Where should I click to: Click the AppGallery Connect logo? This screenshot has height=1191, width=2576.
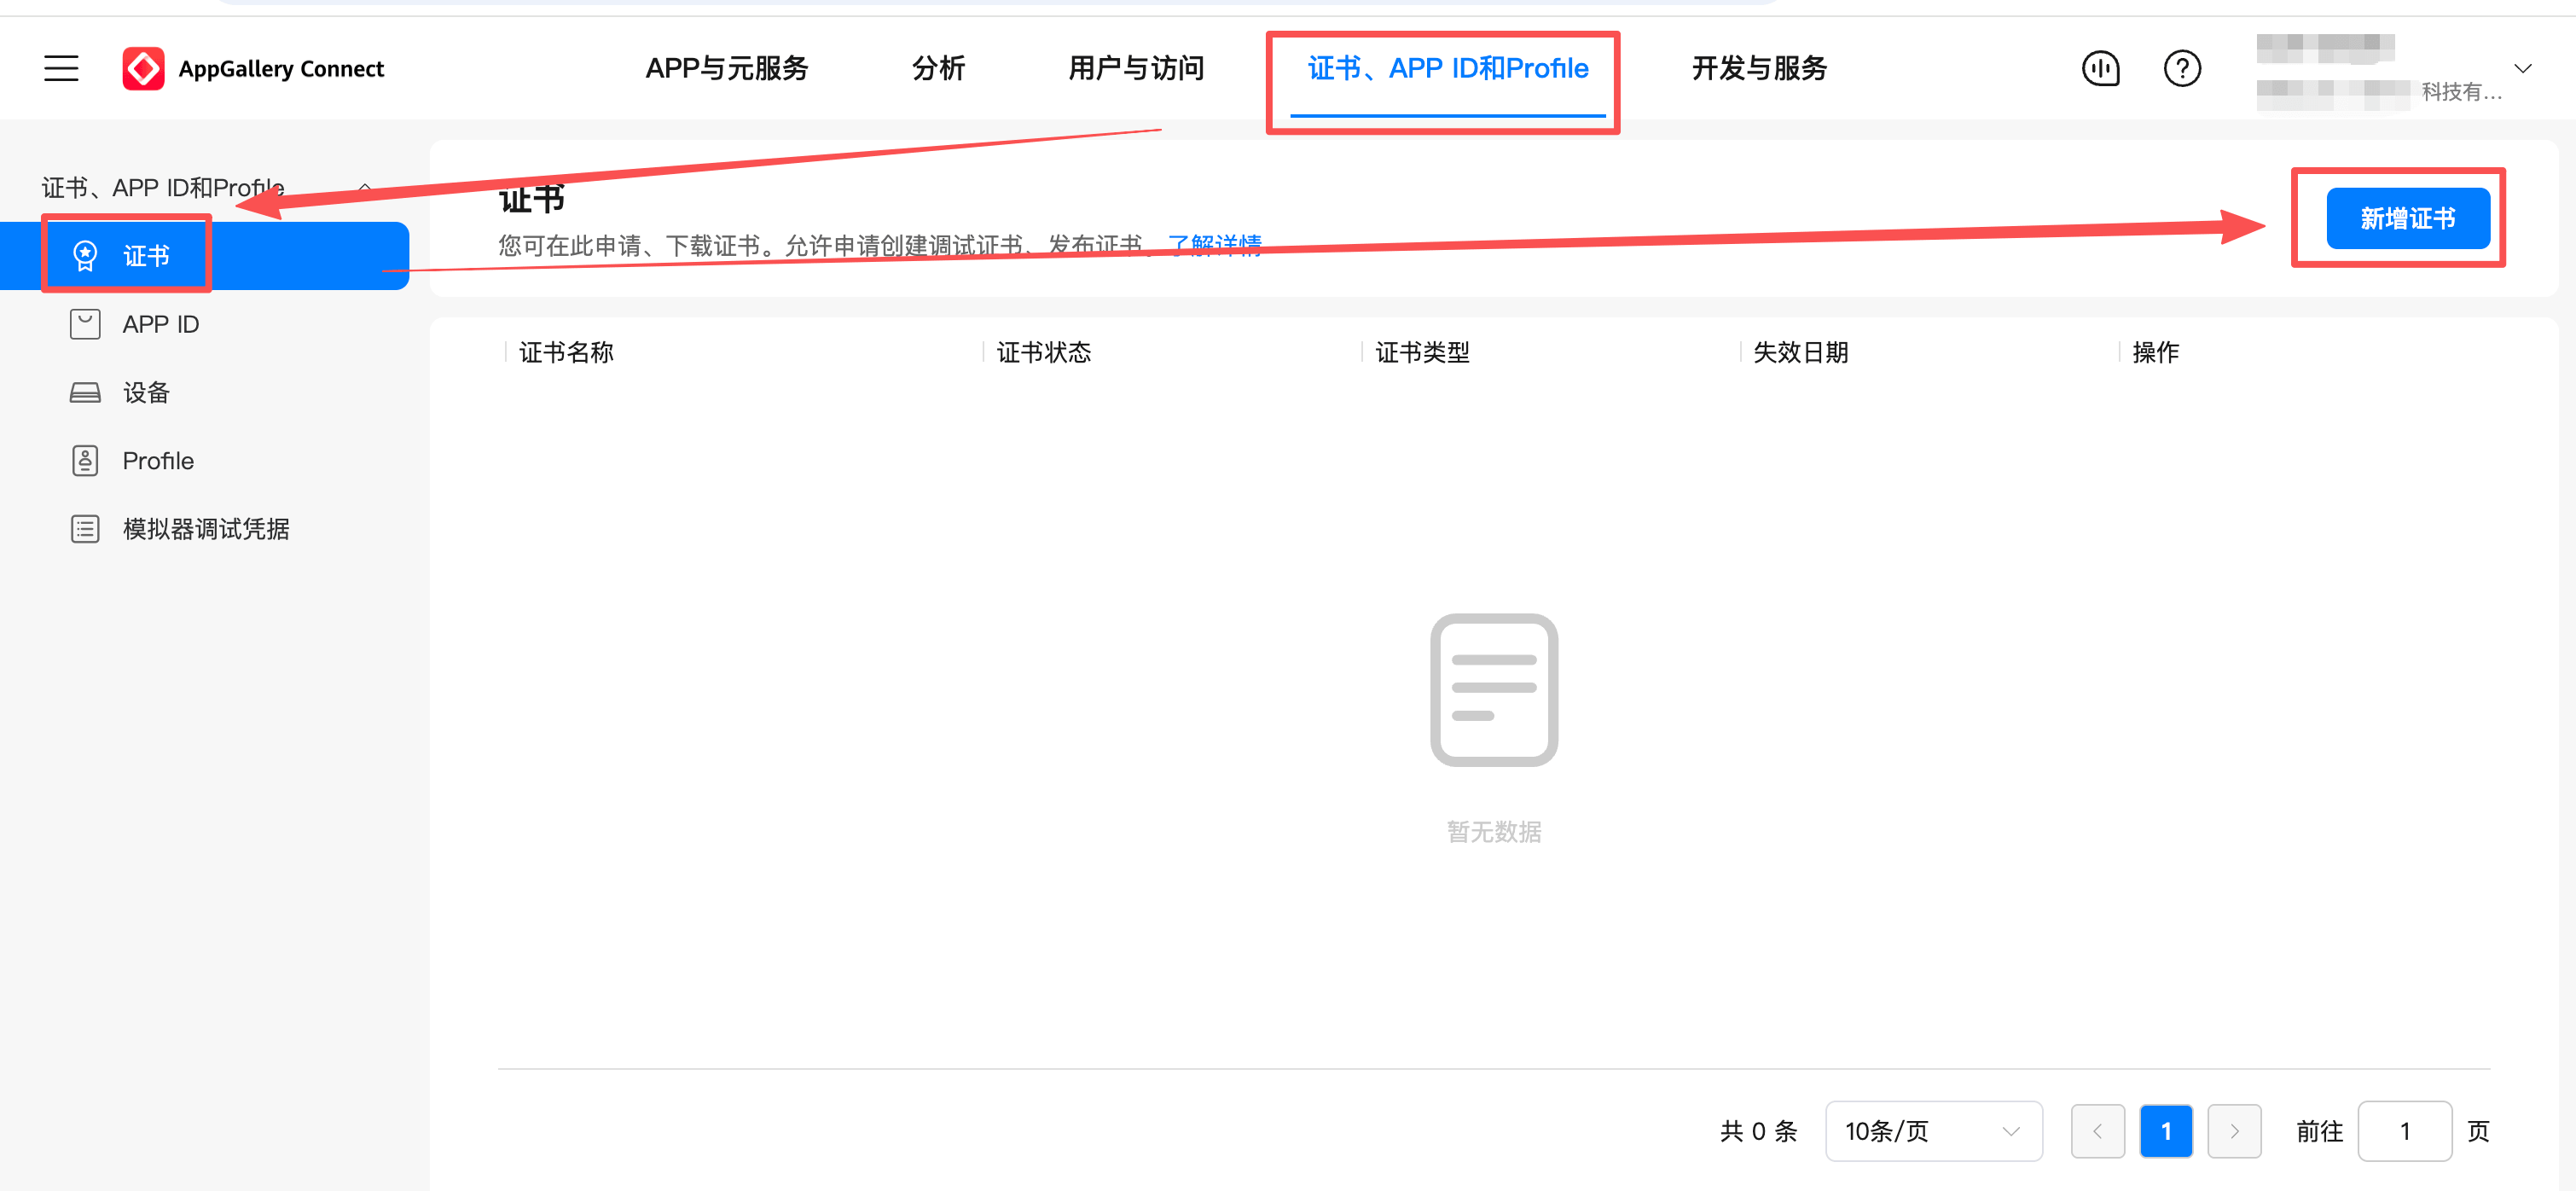(253, 68)
